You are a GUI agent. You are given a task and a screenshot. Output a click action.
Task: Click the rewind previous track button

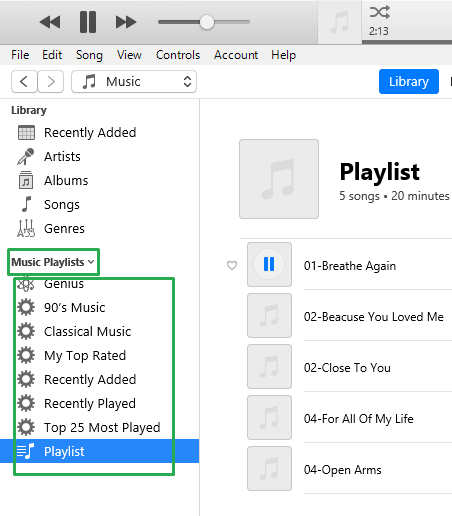[x=50, y=22]
